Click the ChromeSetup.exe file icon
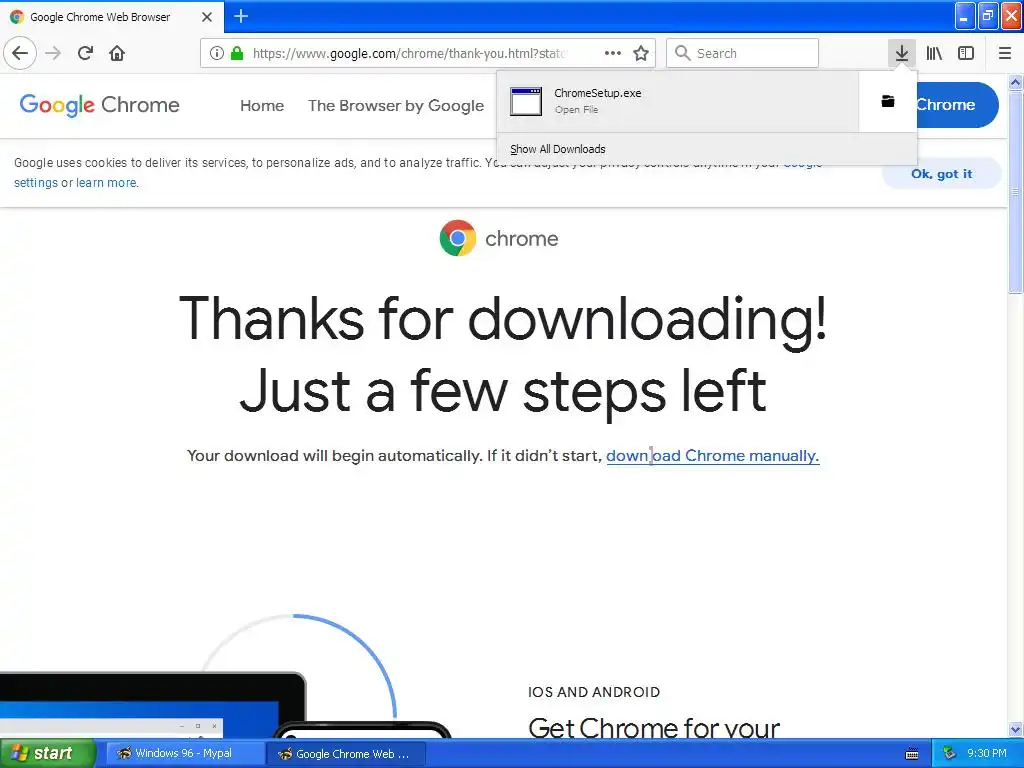This screenshot has width=1024, height=768. [526, 101]
